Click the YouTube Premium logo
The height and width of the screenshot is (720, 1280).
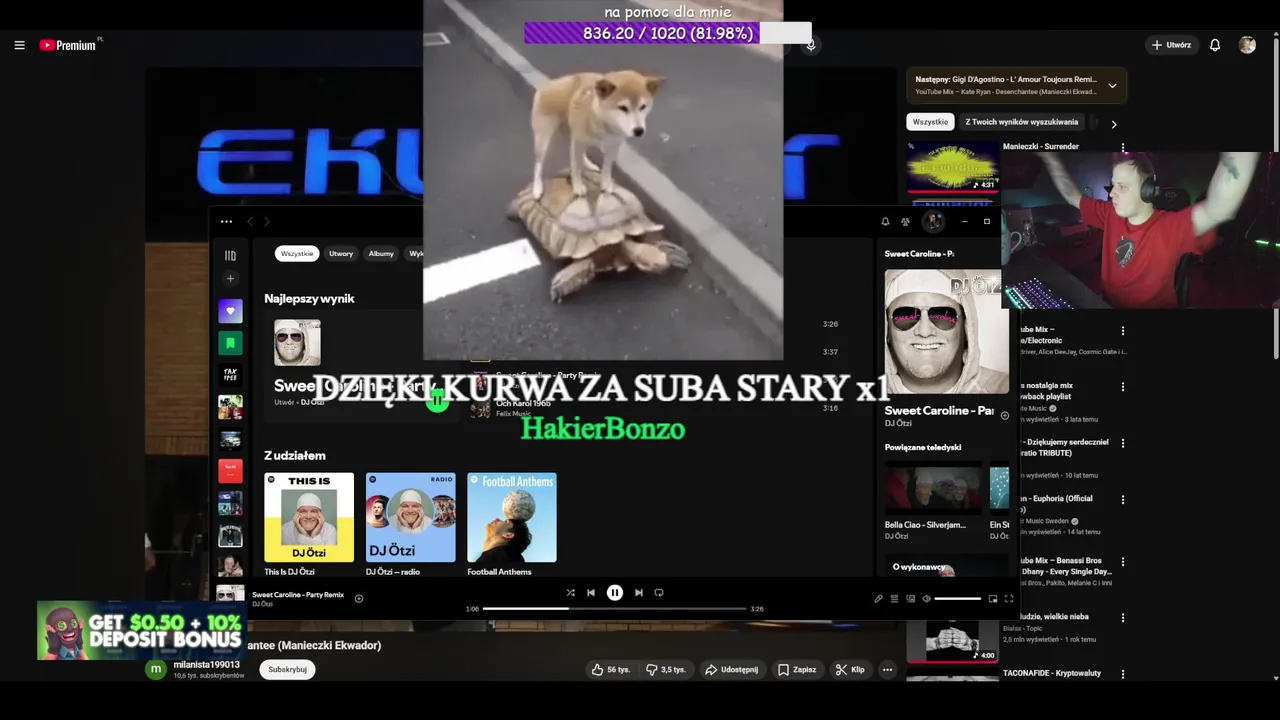tap(70, 45)
